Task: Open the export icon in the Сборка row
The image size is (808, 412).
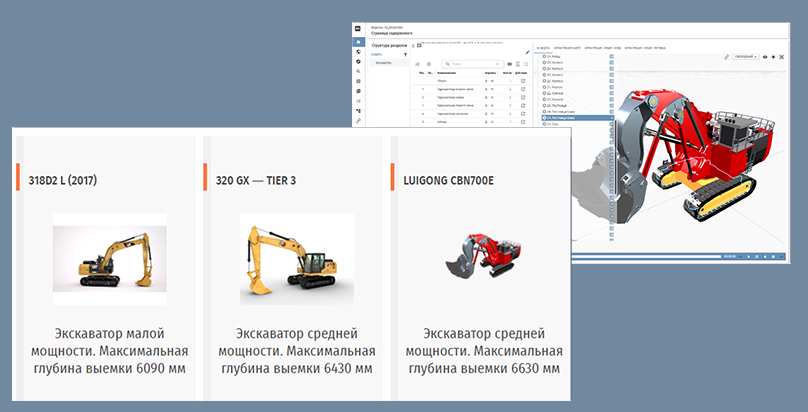Action: pyautogui.click(x=523, y=81)
